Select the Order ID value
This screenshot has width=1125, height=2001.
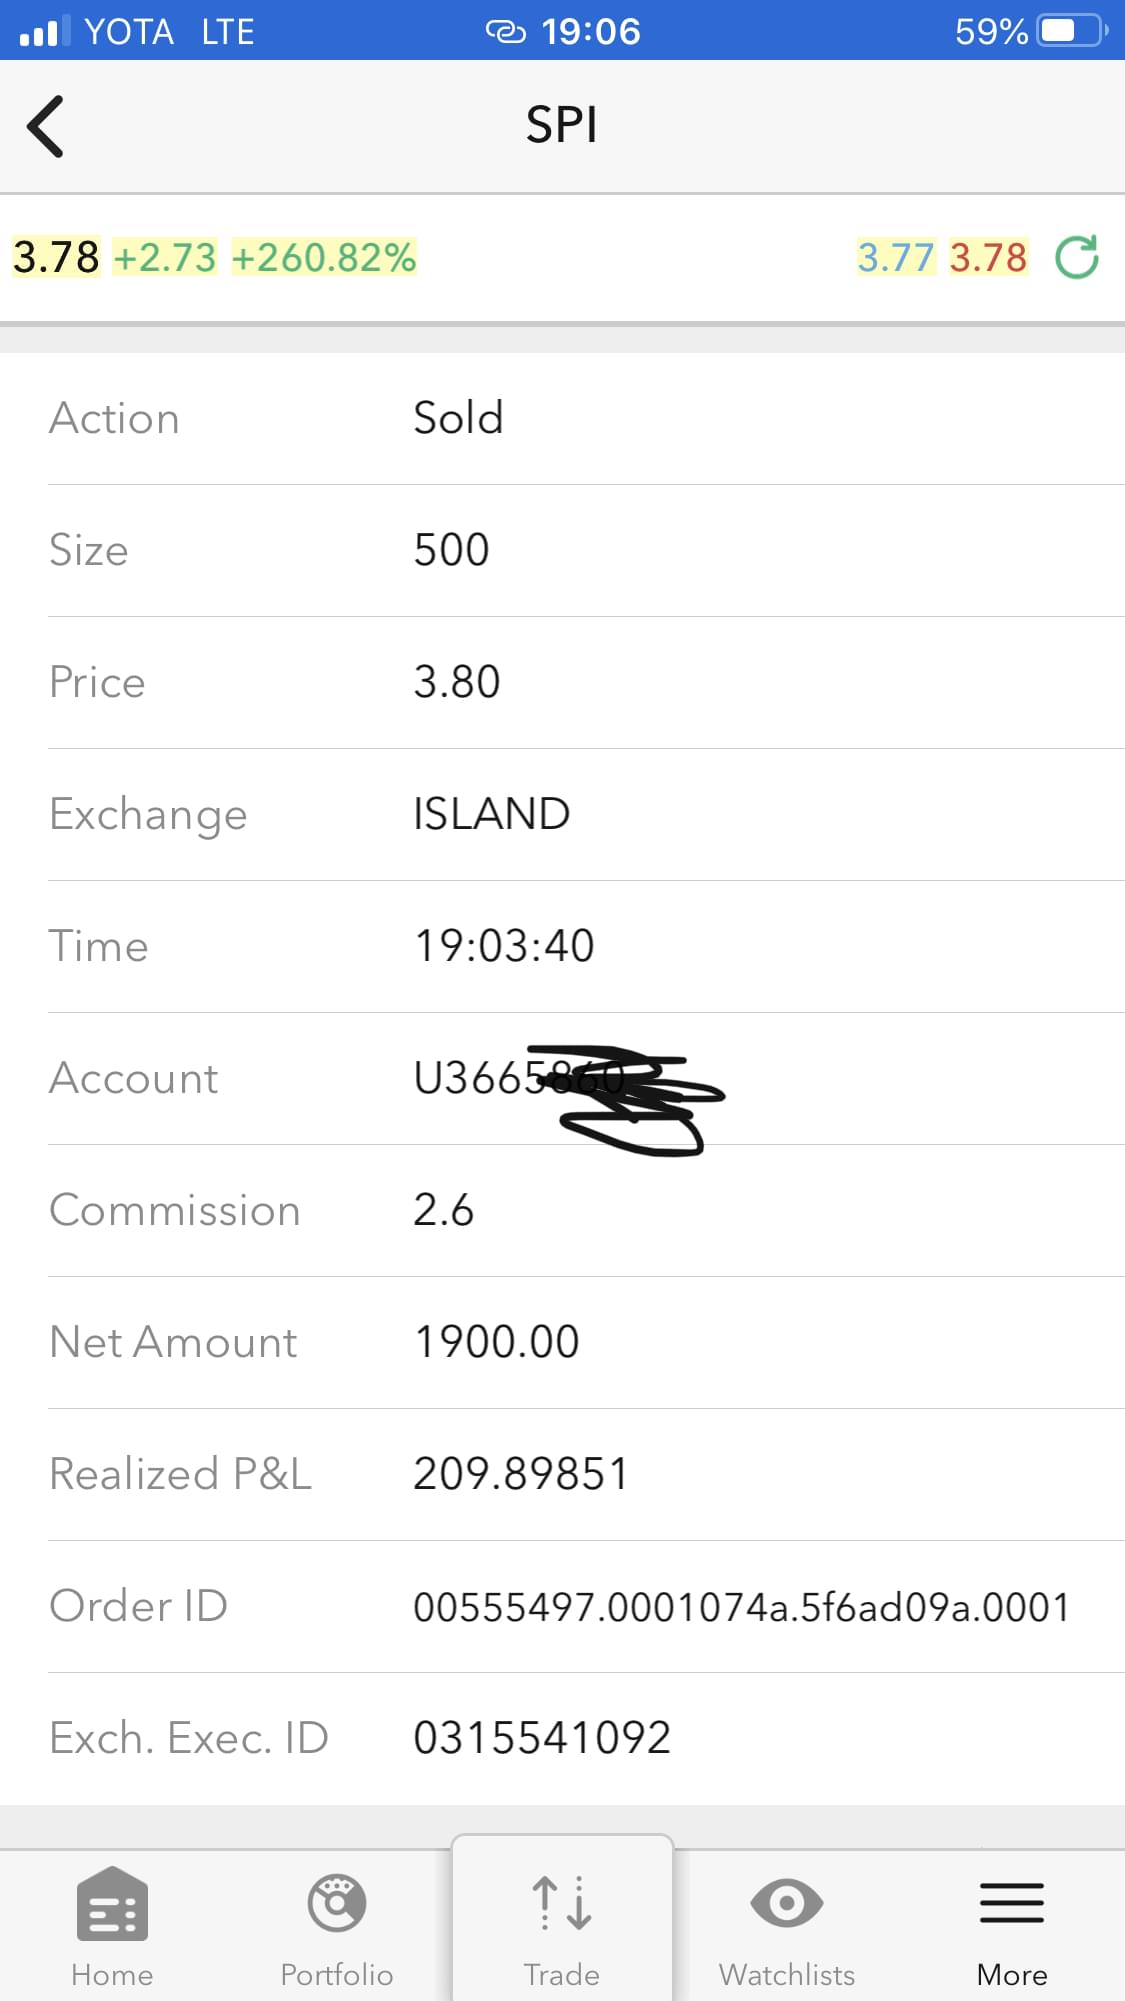pyautogui.click(x=741, y=1607)
